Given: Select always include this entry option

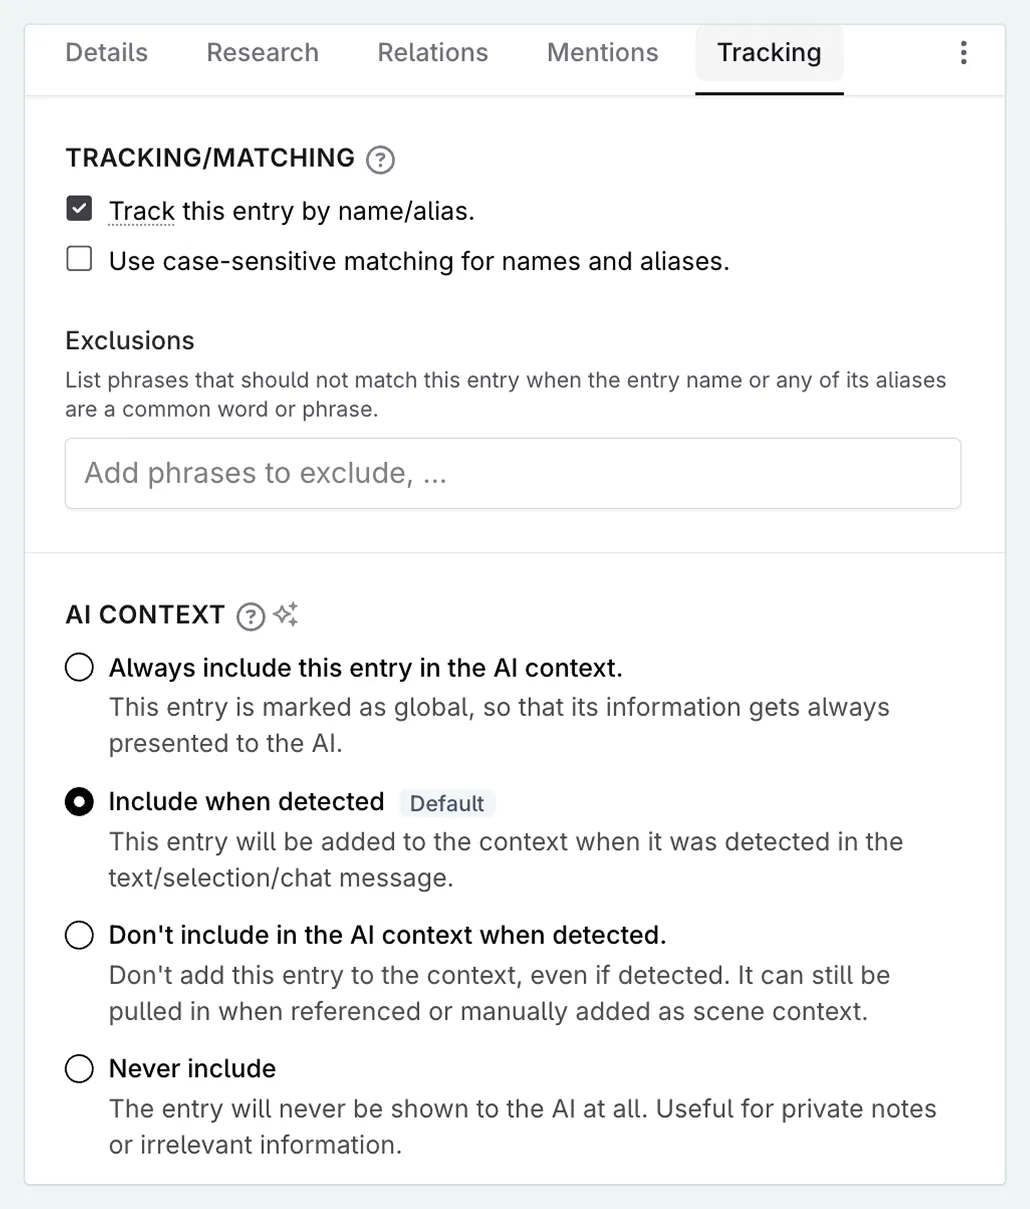Looking at the screenshot, I should [x=79, y=667].
